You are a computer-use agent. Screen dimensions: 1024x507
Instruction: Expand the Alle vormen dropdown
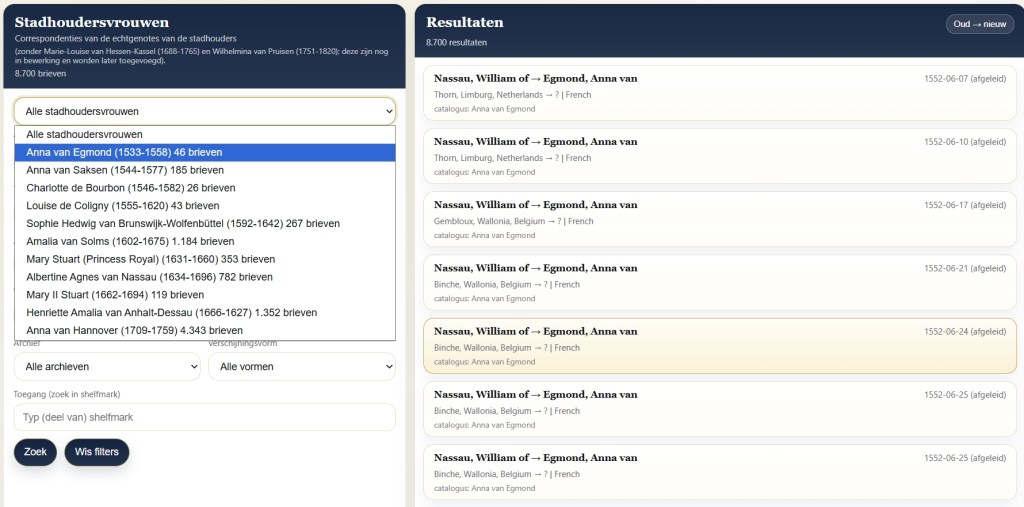coord(301,367)
